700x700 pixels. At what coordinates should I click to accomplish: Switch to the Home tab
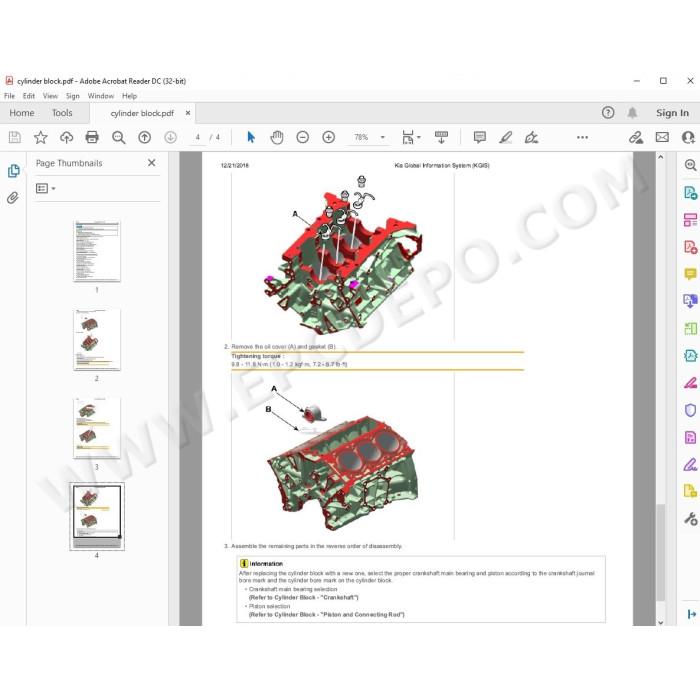point(22,113)
